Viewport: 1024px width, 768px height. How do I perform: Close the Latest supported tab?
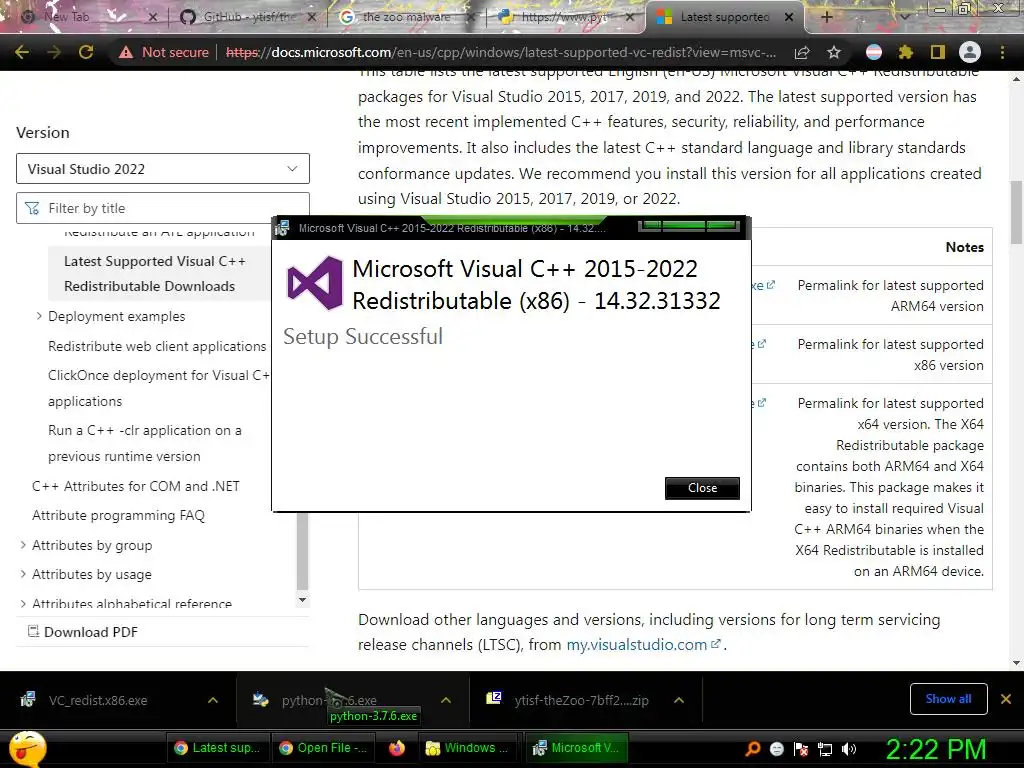point(789,17)
